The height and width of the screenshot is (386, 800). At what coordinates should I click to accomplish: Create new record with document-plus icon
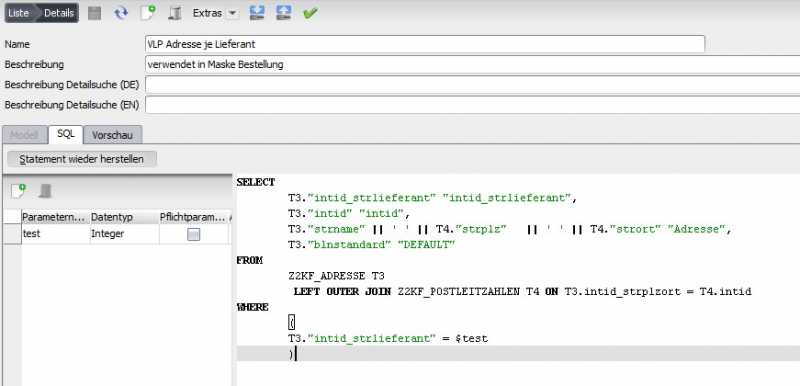pyautogui.click(x=147, y=13)
